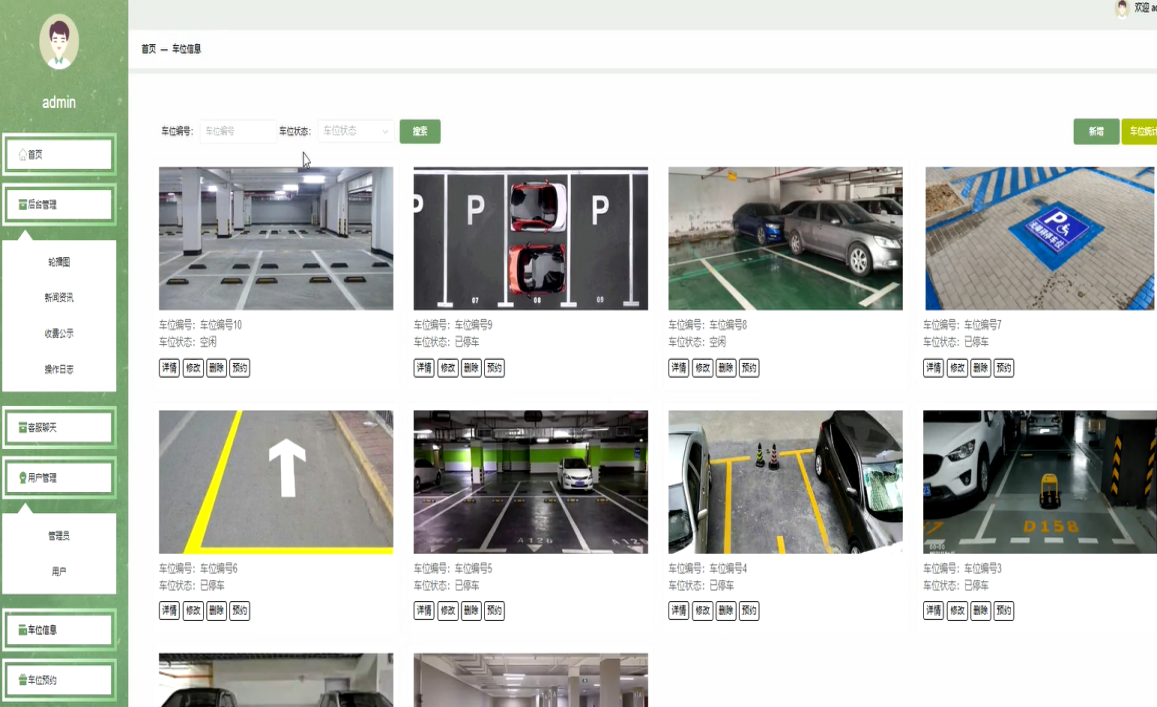Screen dimensions: 1157x707
Task: Open 收费公示 submenu item
Action: point(59,334)
